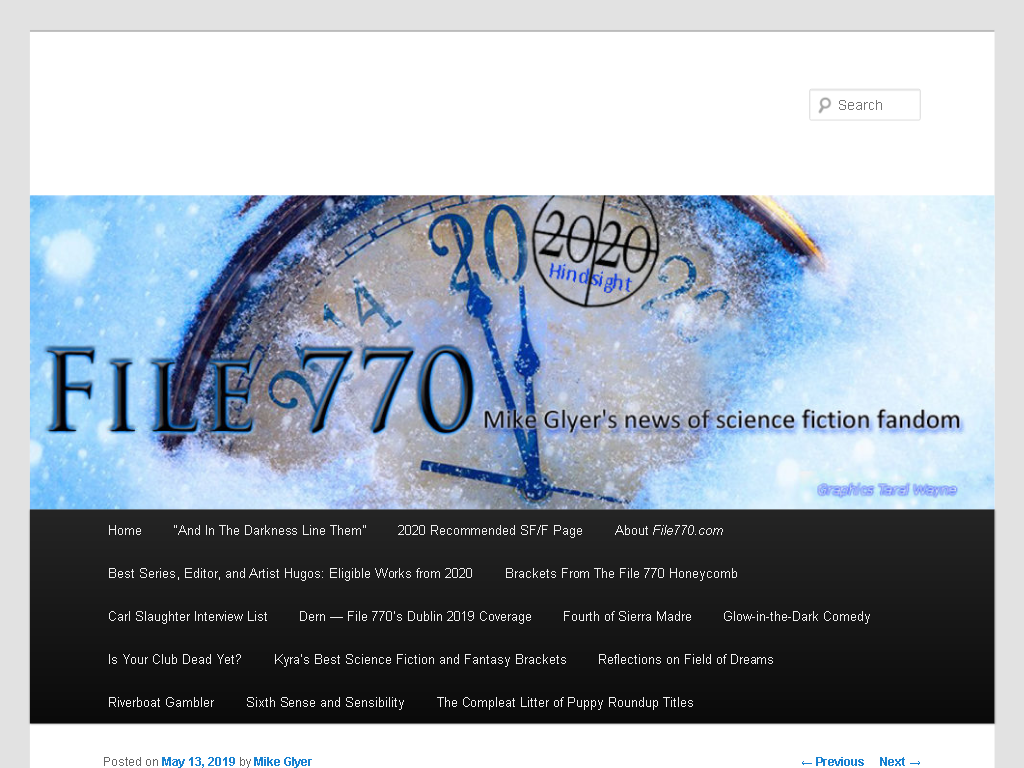Image resolution: width=1024 pixels, height=768 pixels.
Task: Open Is Your Club Dead Yet? page
Action: click(x=174, y=660)
